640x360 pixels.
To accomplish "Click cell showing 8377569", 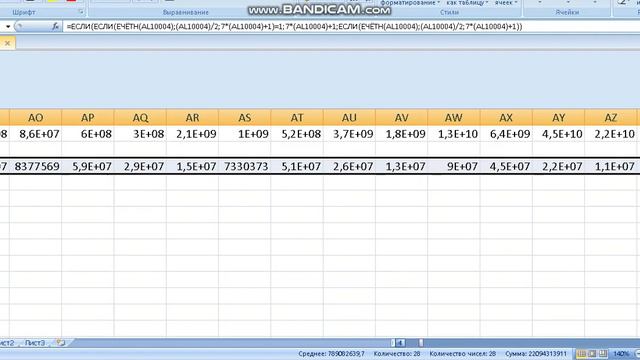I will pos(36,166).
